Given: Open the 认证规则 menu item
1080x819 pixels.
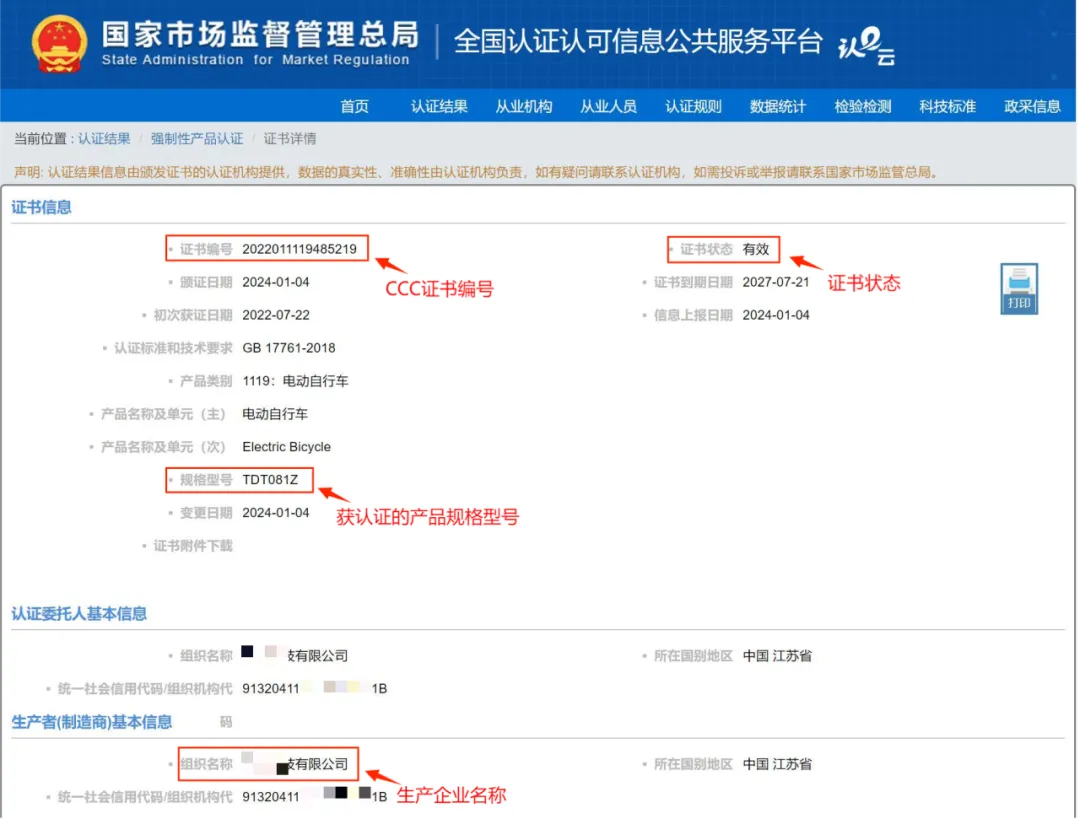Looking at the screenshot, I should click(x=692, y=105).
